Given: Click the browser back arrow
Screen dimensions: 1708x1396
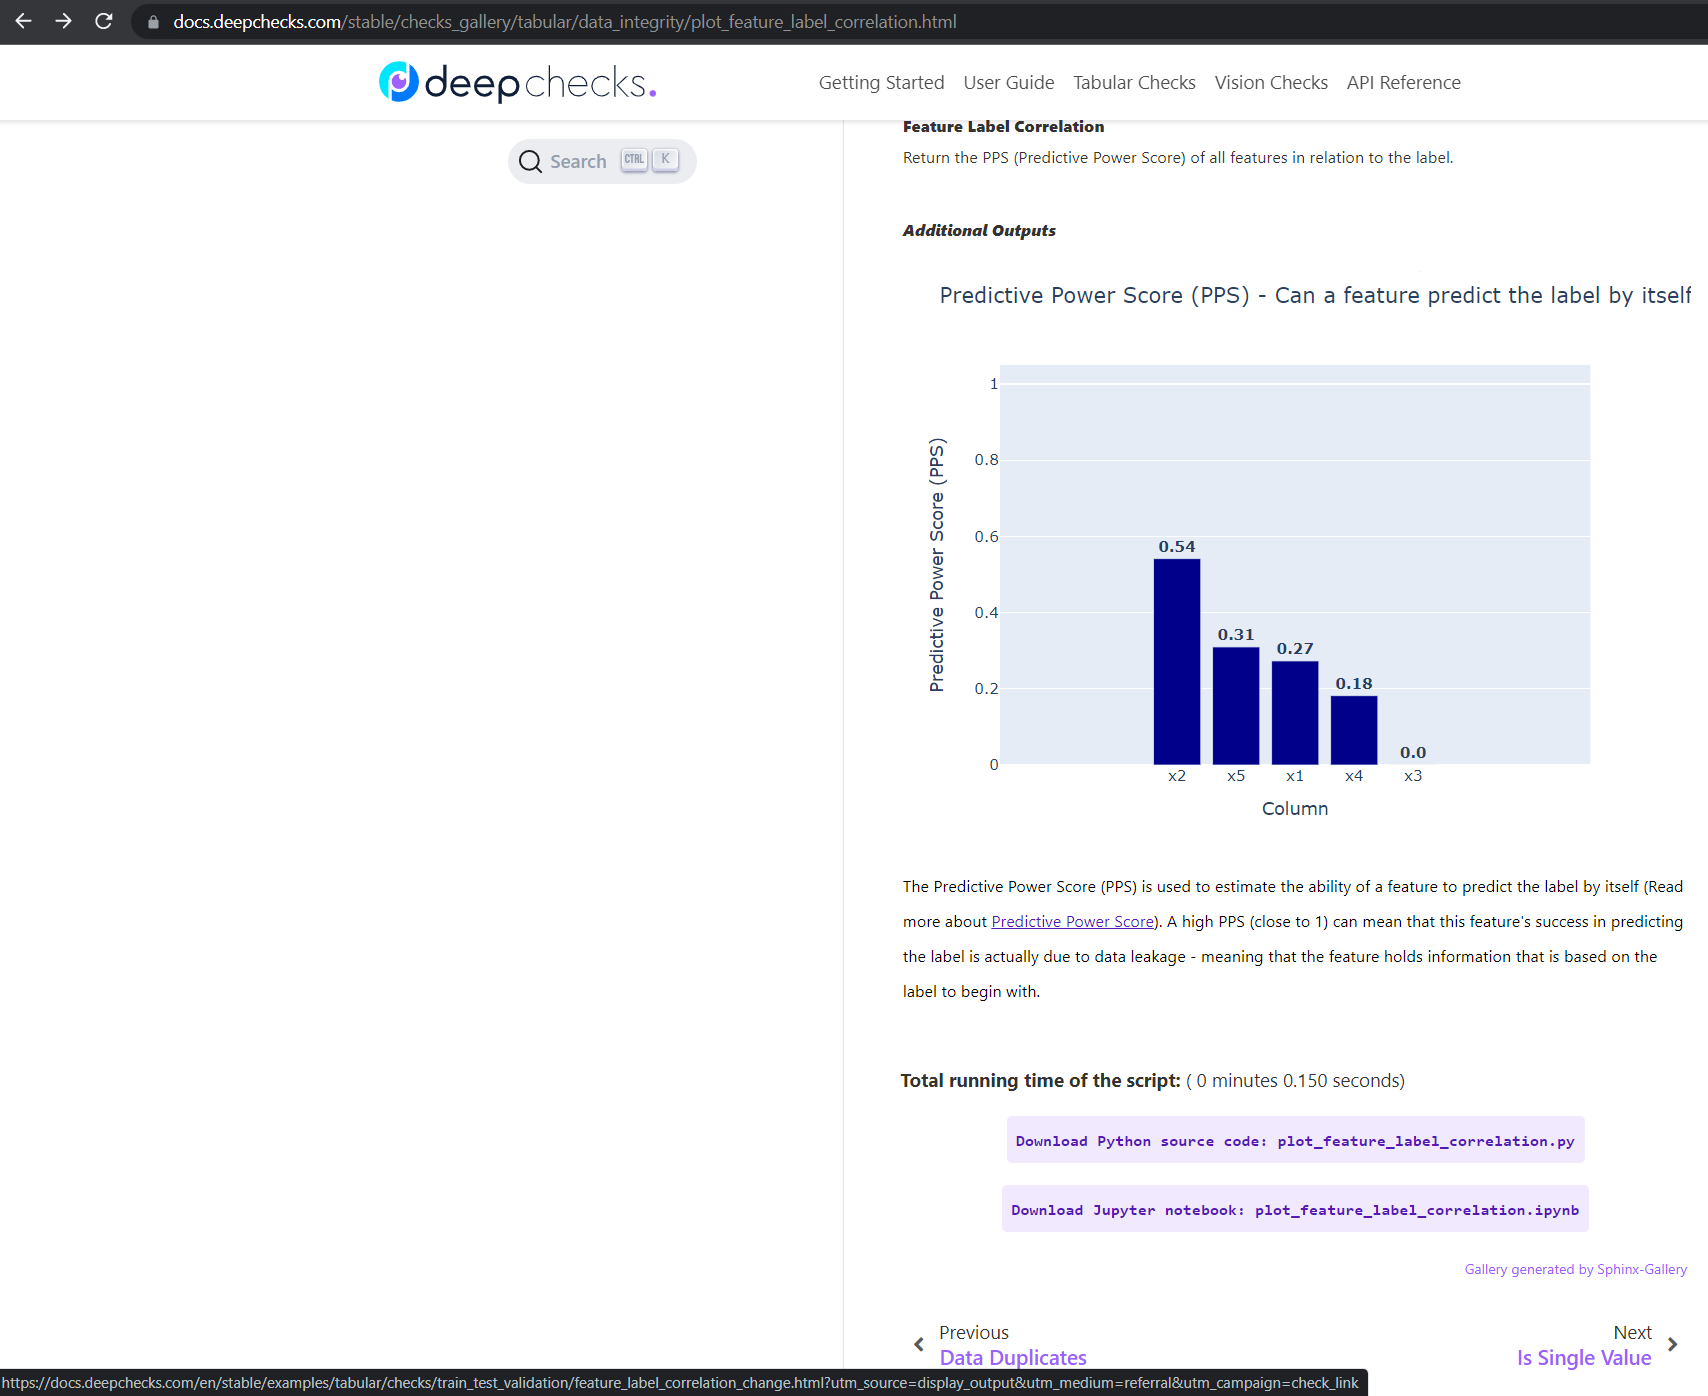Looking at the screenshot, I should tap(22, 21).
